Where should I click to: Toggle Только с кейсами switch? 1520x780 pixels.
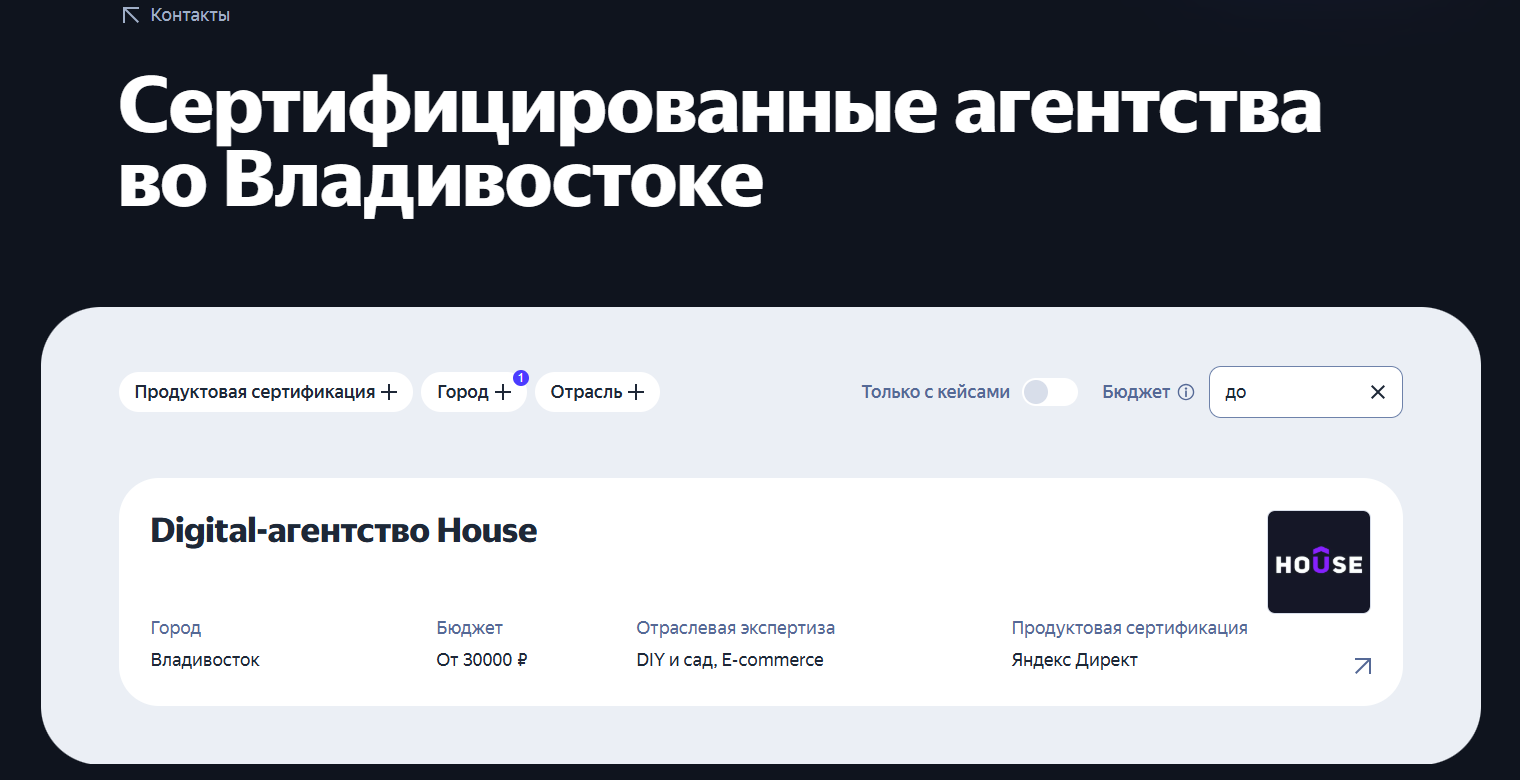pos(1050,392)
